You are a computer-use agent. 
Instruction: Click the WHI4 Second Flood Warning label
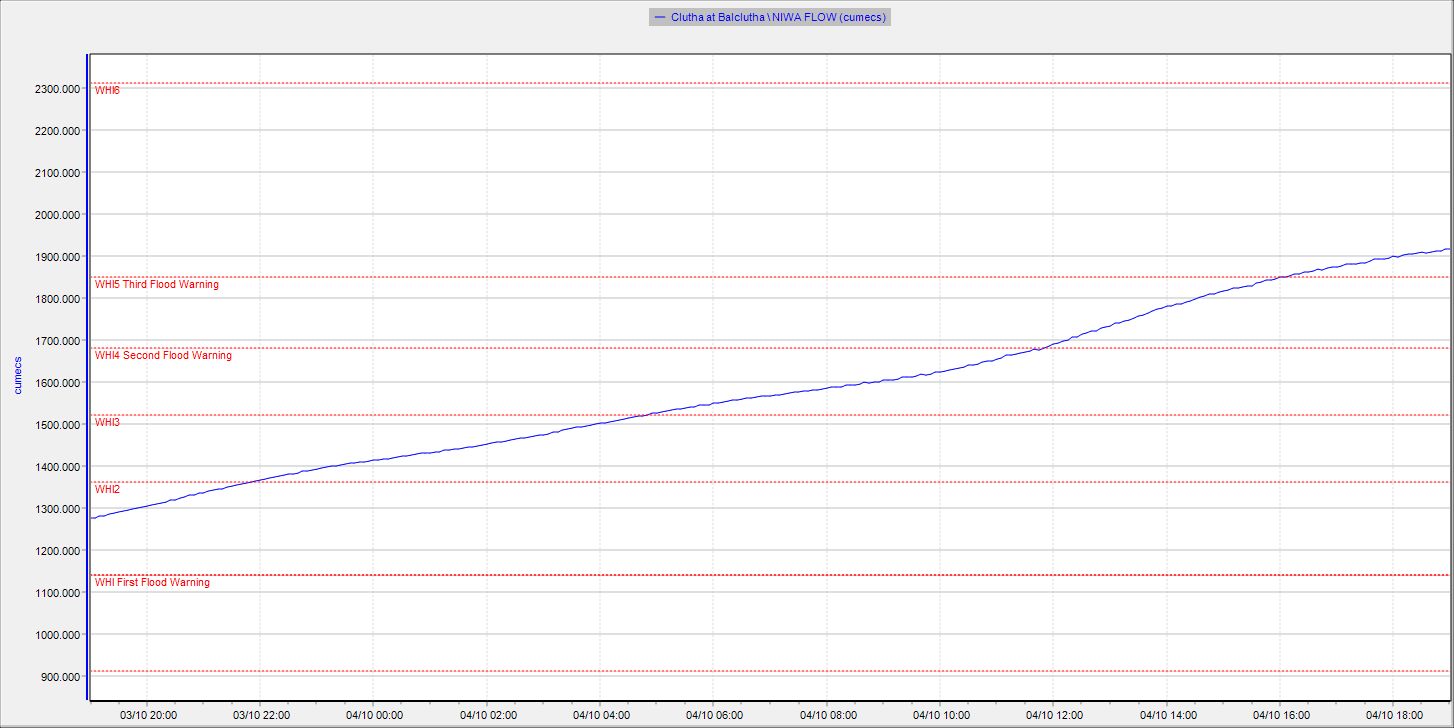163,356
